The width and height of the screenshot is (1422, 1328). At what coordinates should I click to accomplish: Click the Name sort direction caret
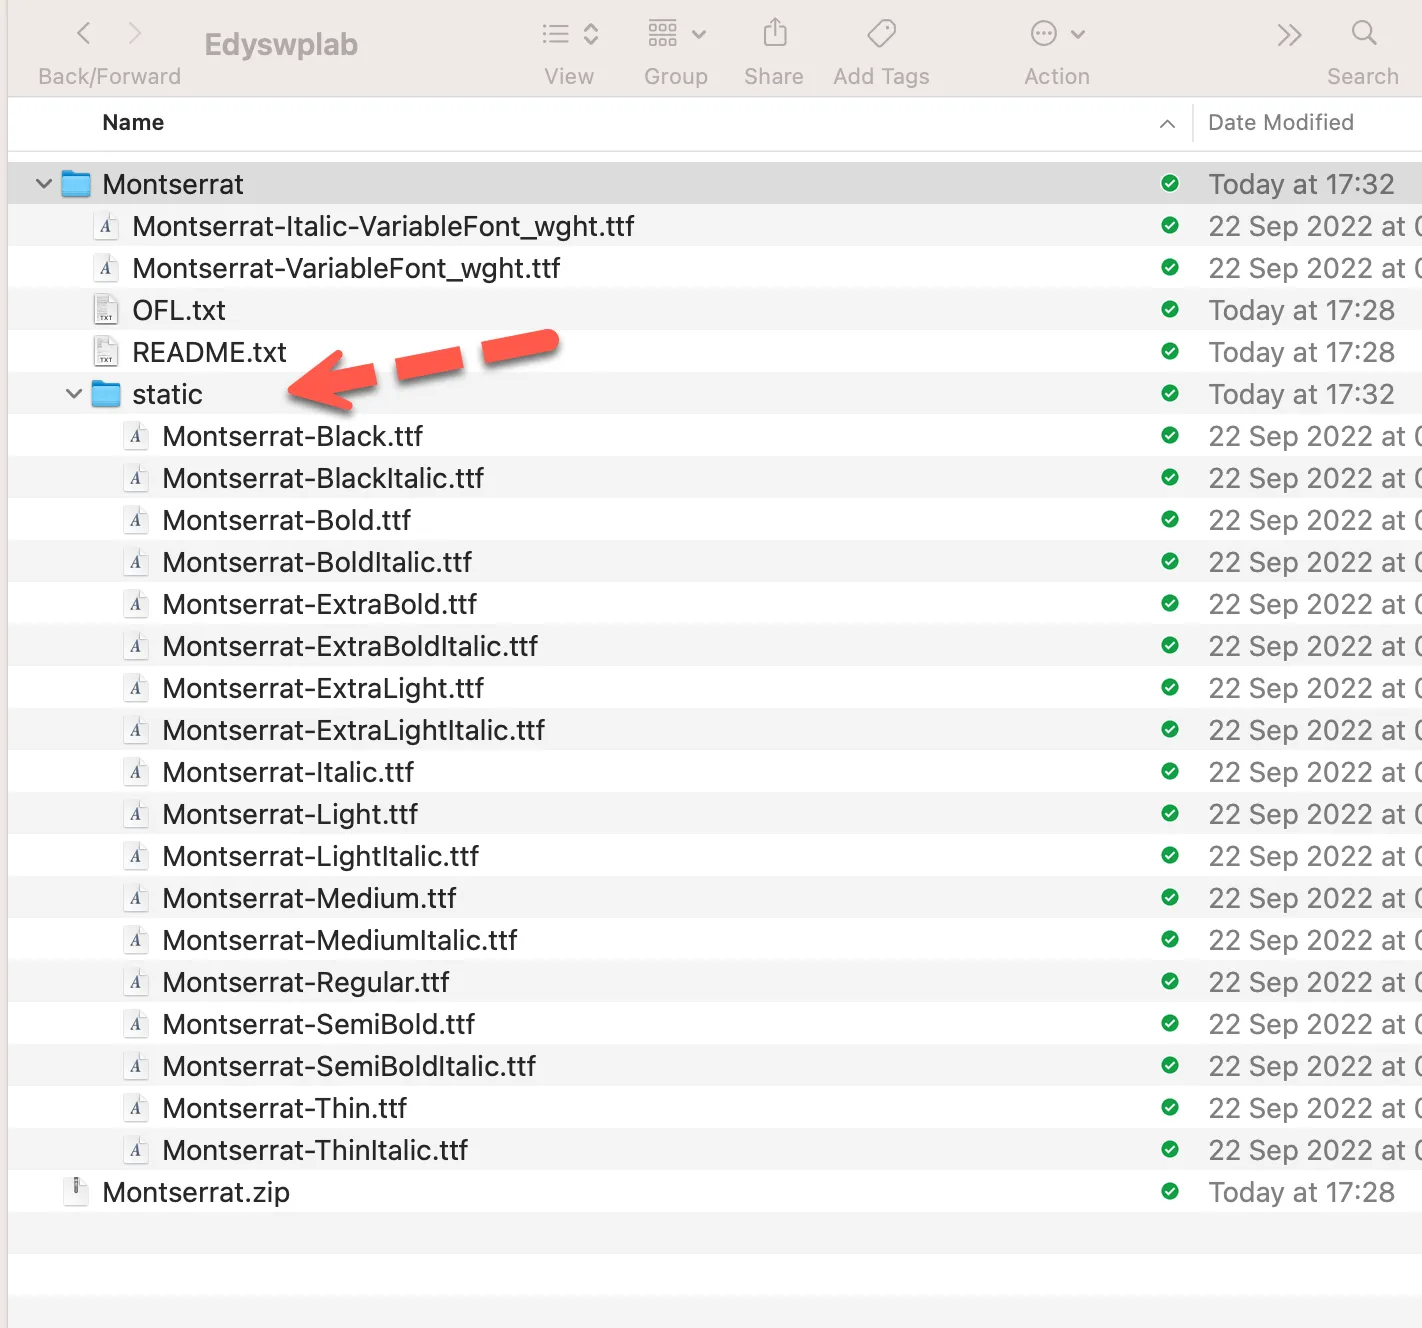coord(1167,124)
